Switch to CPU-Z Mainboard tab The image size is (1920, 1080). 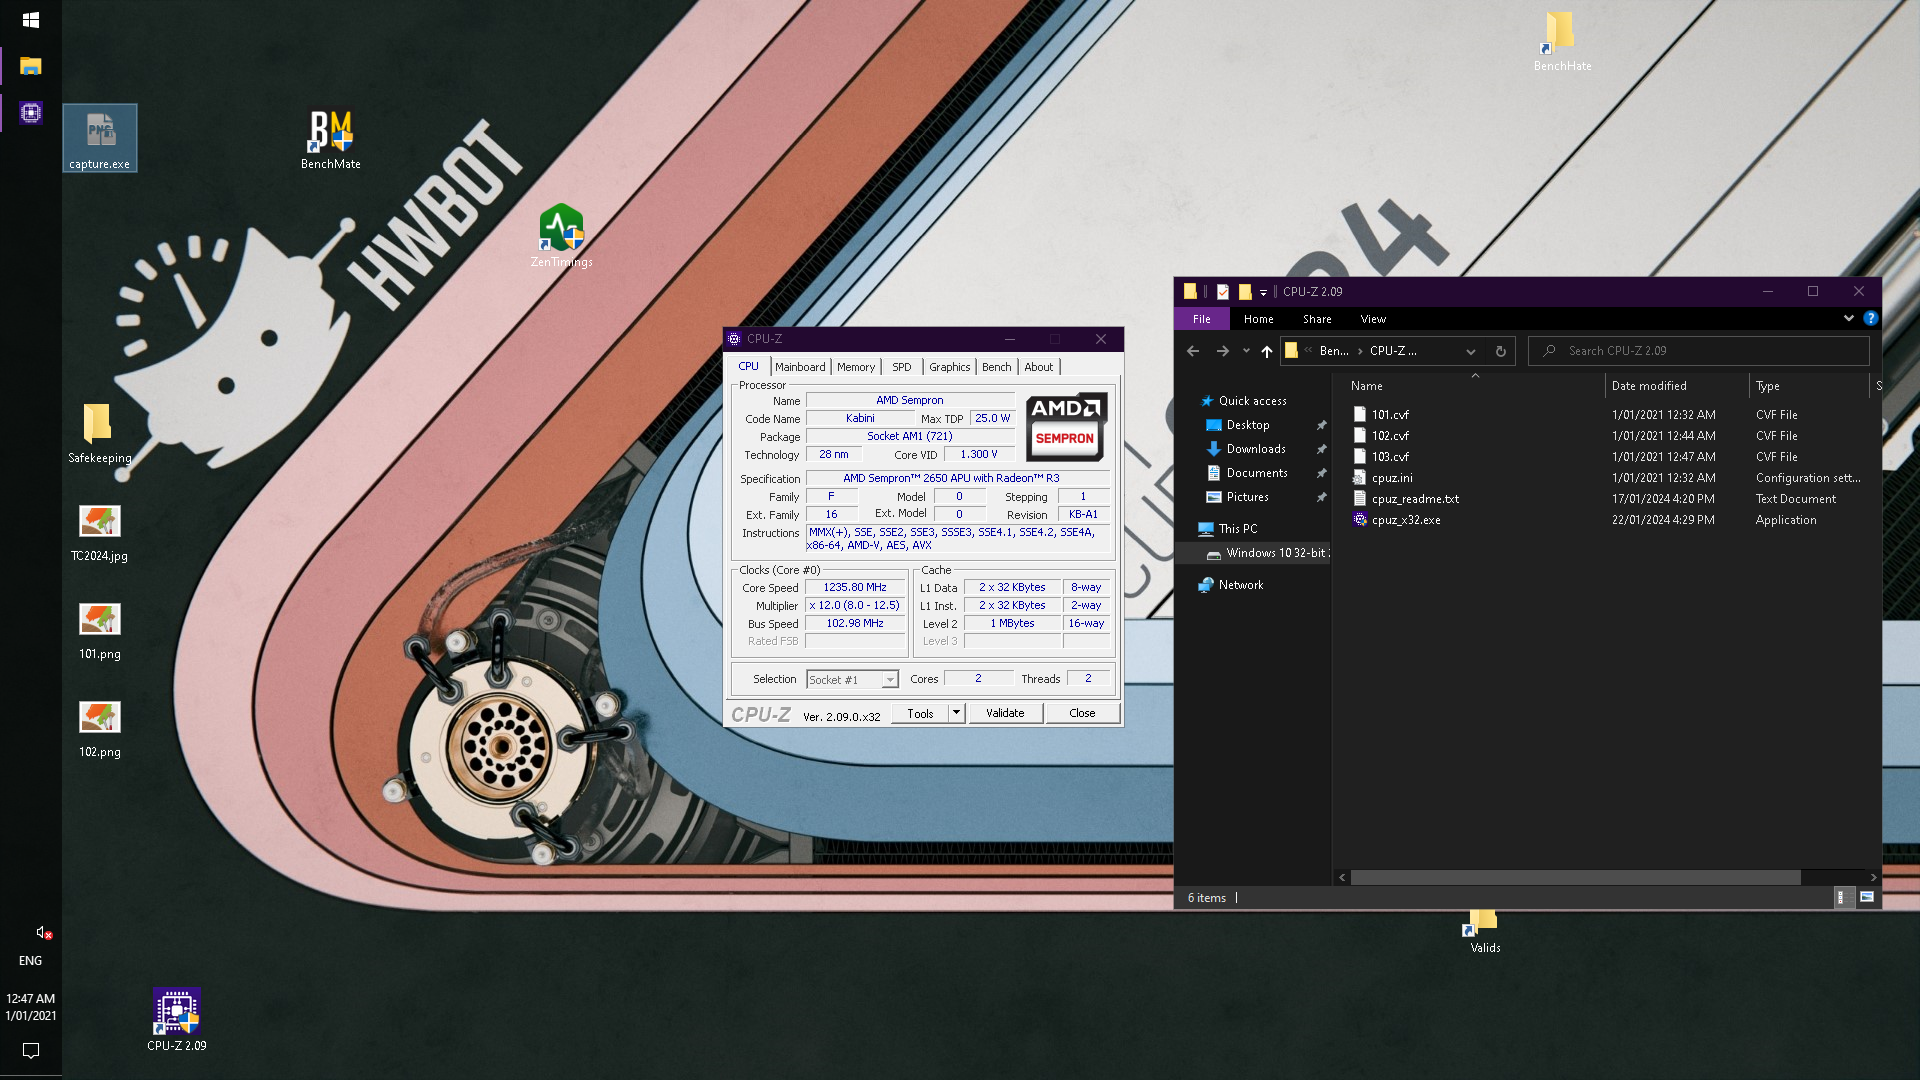pyautogui.click(x=800, y=367)
